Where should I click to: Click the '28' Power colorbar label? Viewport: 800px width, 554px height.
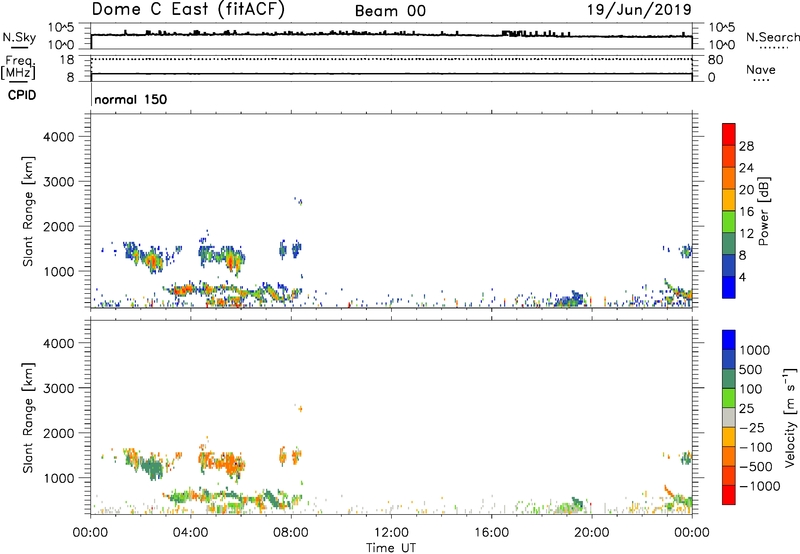tap(746, 146)
